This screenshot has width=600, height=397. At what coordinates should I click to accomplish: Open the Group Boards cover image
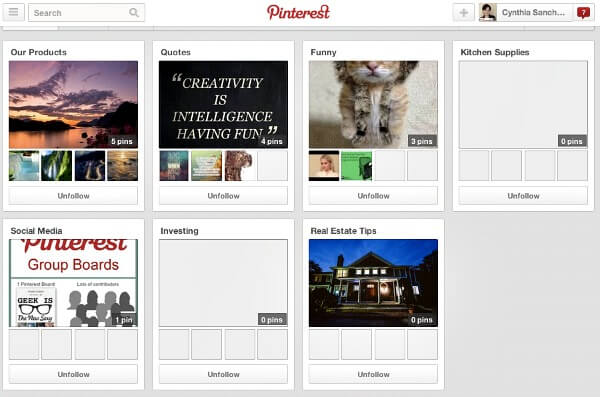tap(73, 283)
